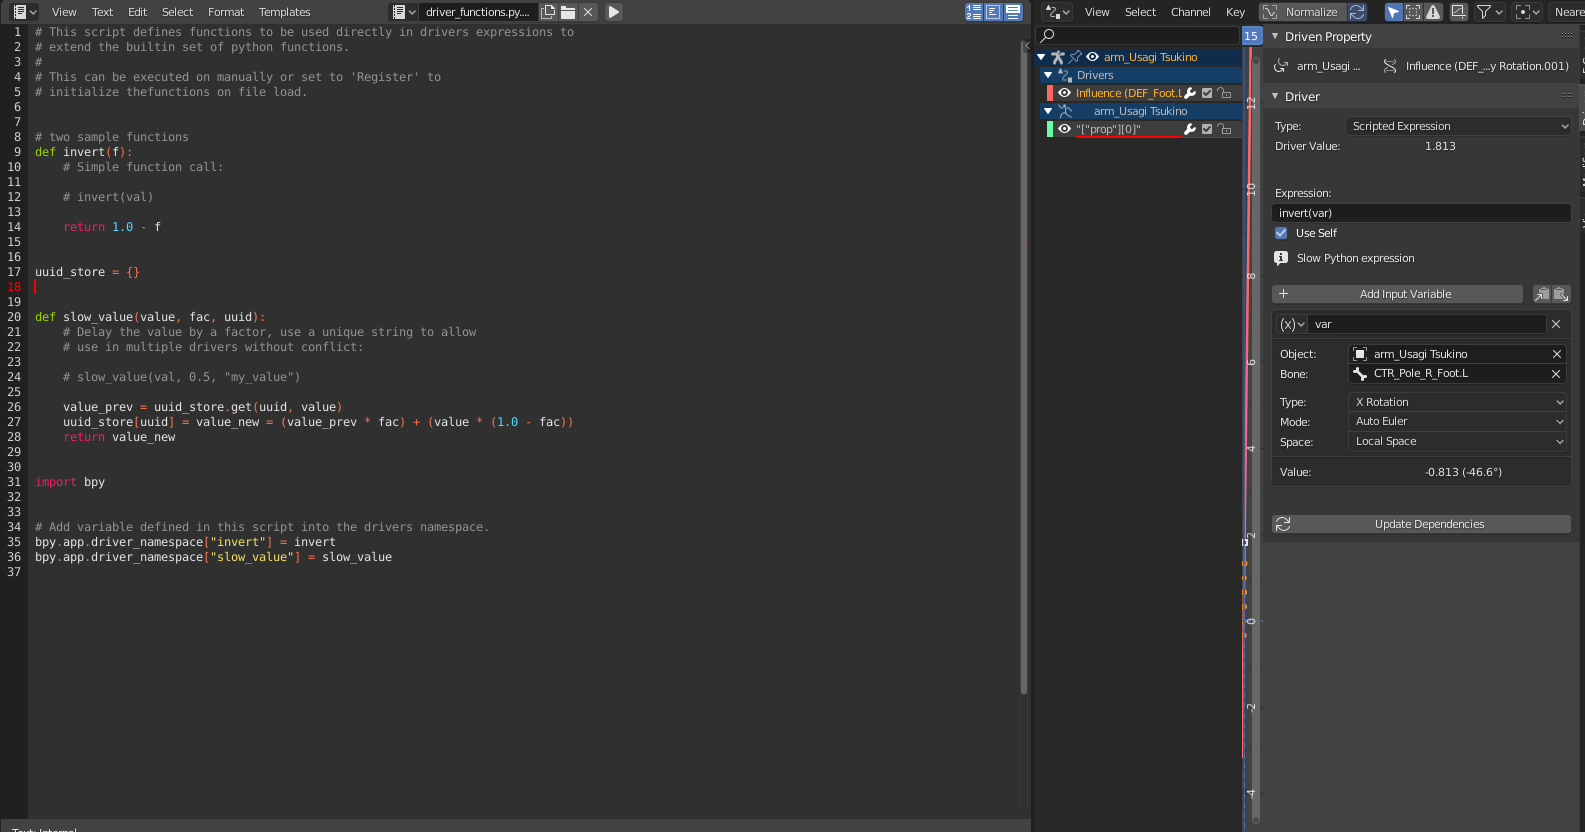Copy driver variables icon
Screen dimensions: 1585x832
coord(1542,294)
